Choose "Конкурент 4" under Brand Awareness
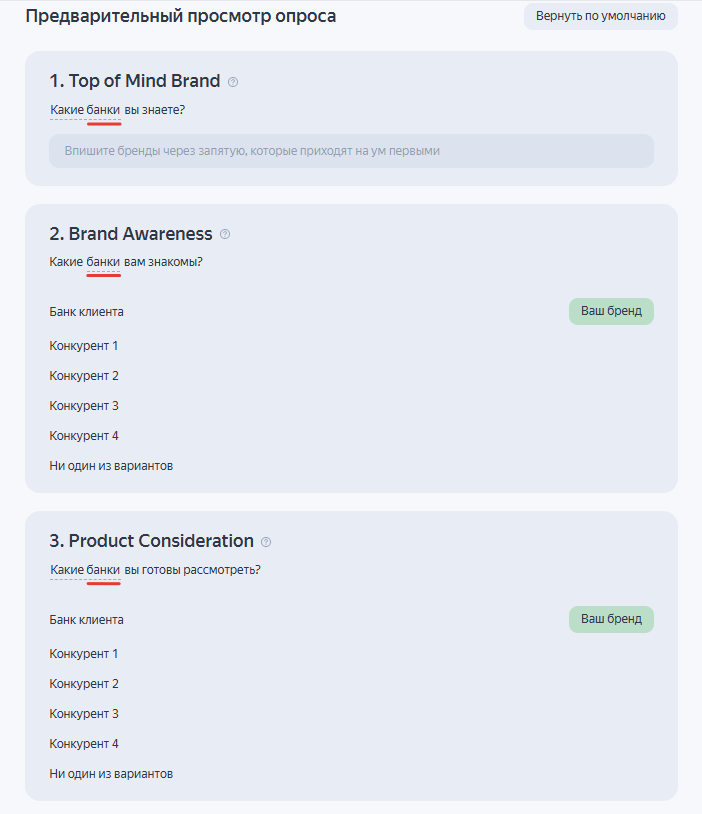This screenshot has height=814, width=702. coord(84,436)
